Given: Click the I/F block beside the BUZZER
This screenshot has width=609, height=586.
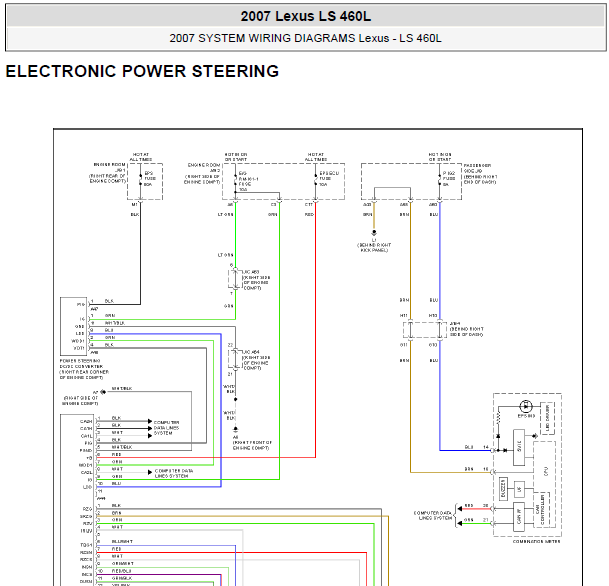Looking at the screenshot, I should pyautogui.click(x=519, y=489).
